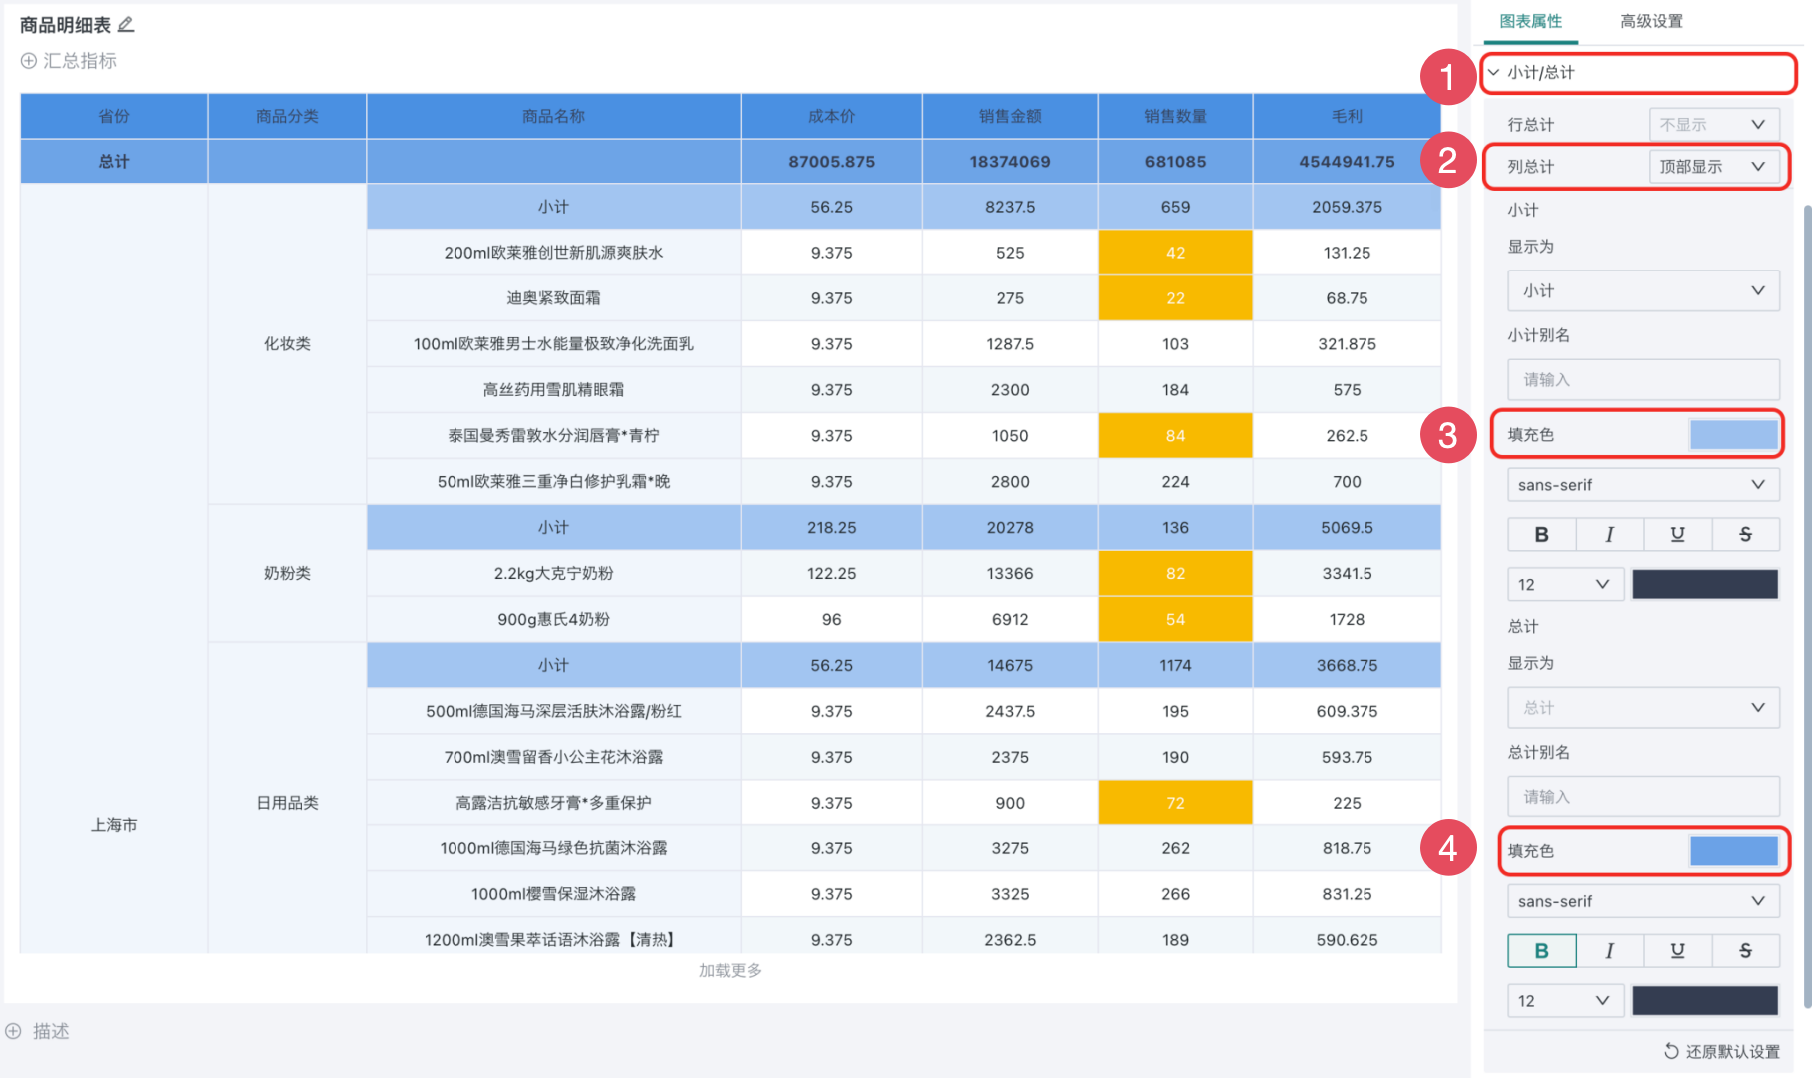Click the 毛利 column header

1347,116
